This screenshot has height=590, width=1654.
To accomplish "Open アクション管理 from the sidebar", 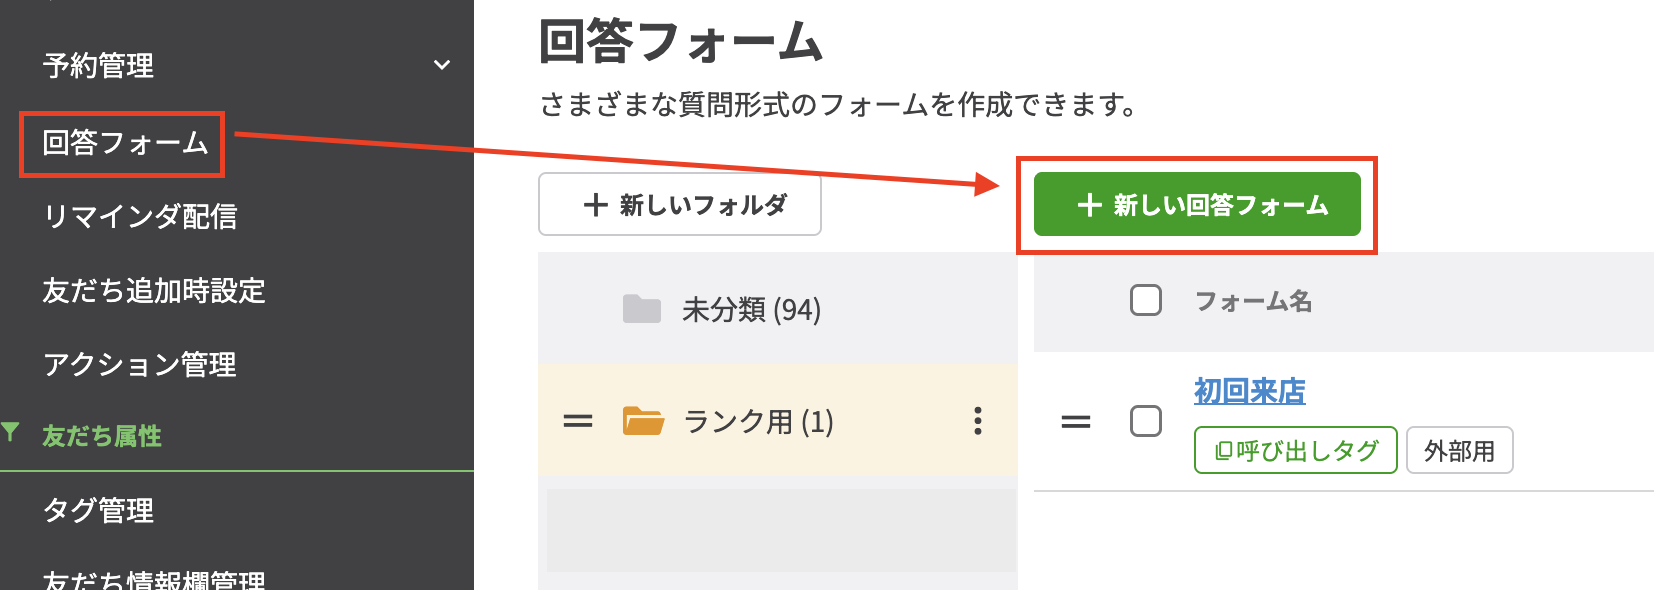I will point(140,365).
